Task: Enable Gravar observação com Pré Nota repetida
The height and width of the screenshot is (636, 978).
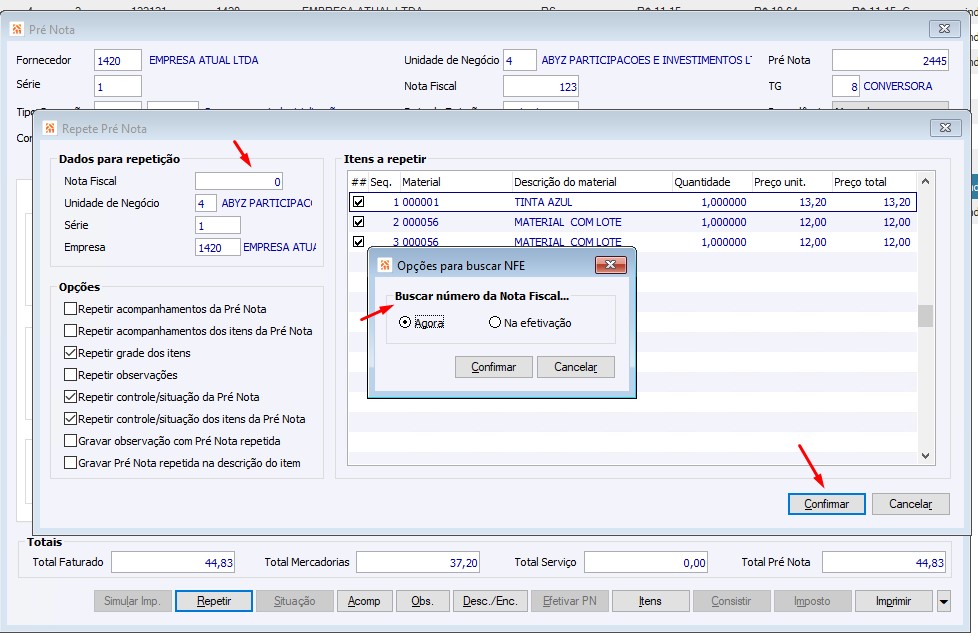Action: (70, 441)
